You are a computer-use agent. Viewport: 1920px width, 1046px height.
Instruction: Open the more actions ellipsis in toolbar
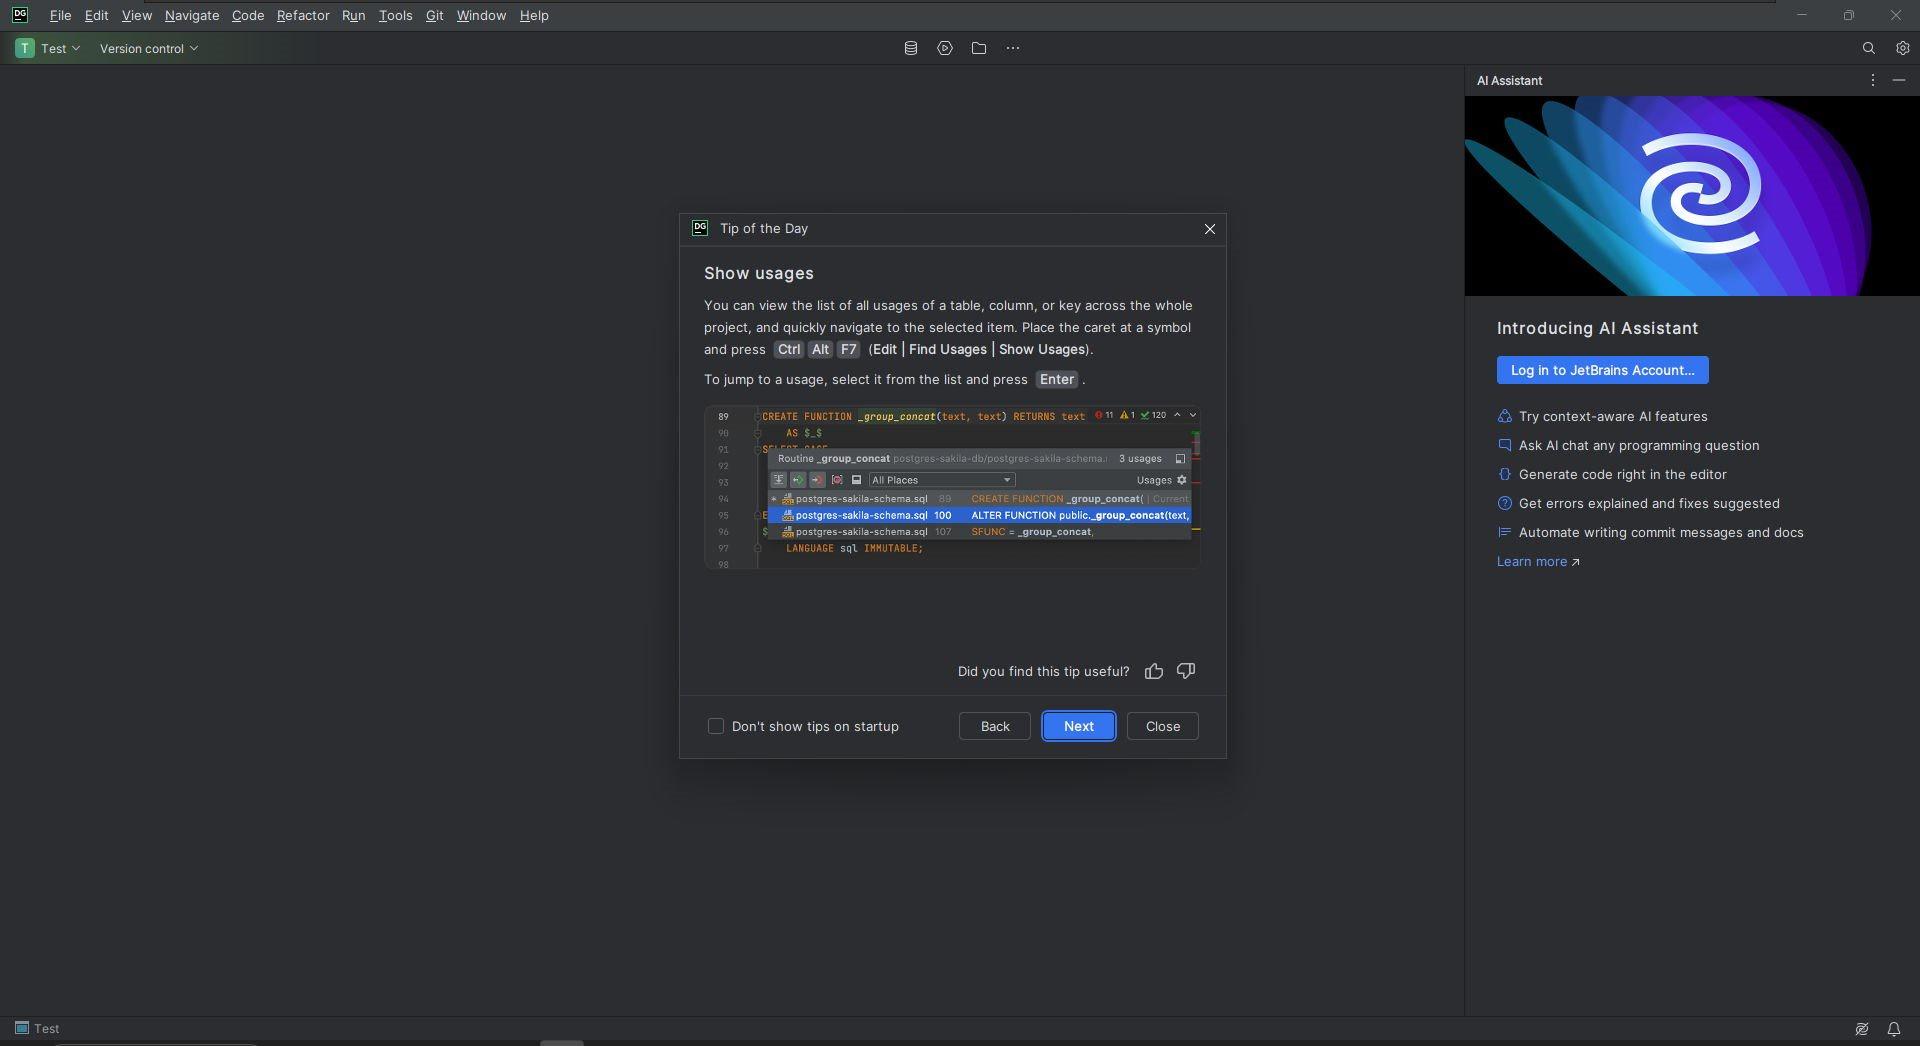click(1012, 48)
